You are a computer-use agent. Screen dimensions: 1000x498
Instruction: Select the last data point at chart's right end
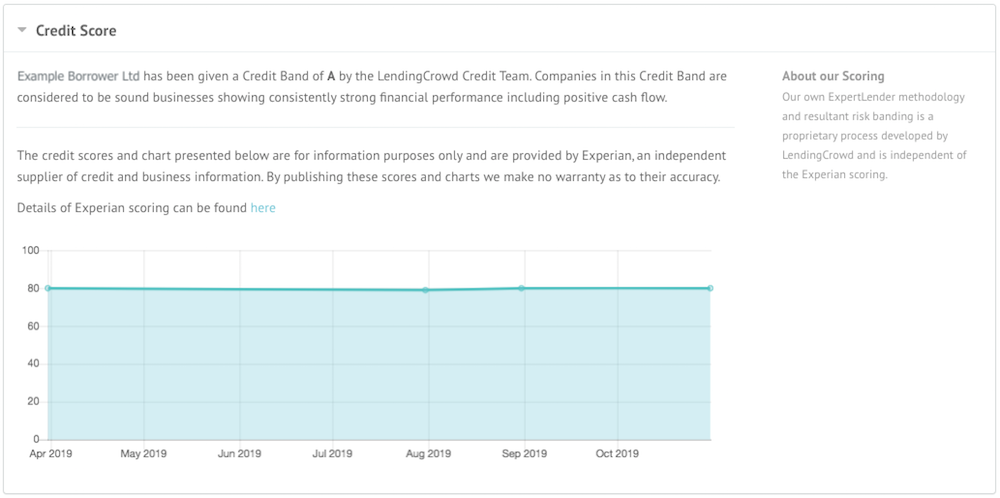710,288
